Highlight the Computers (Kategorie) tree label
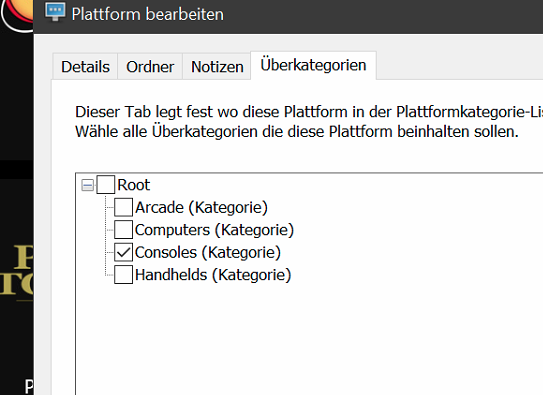The image size is (543, 395). (214, 230)
